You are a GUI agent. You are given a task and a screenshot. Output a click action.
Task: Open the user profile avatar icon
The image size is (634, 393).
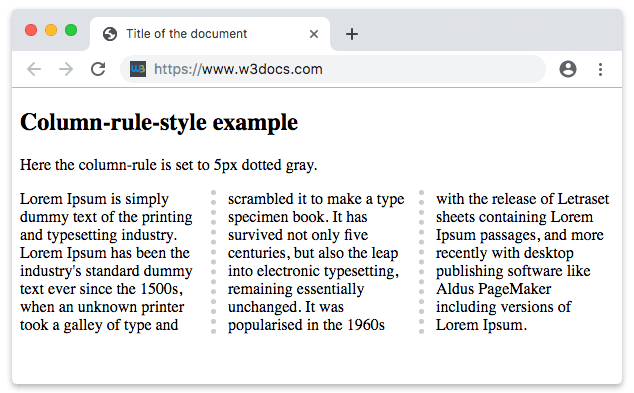pyautogui.click(x=568, y=69)
